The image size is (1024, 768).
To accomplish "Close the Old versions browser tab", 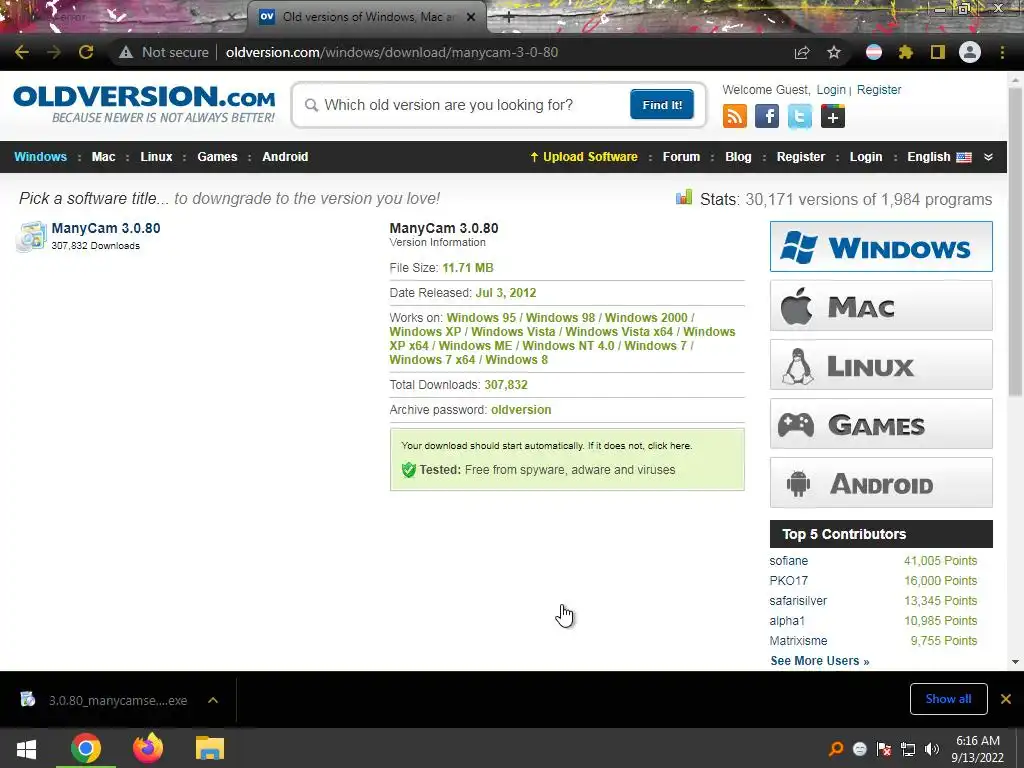I will coord(471,17).
